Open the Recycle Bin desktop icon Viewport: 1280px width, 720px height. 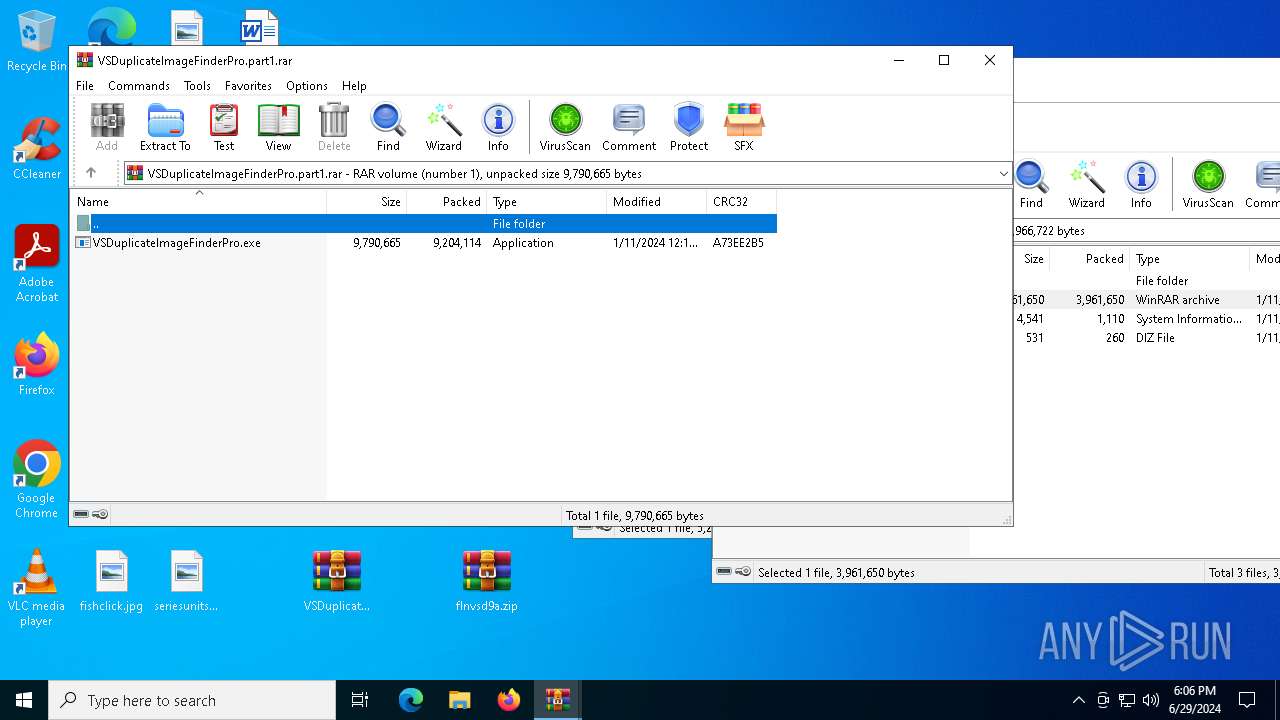pos(36,41)
